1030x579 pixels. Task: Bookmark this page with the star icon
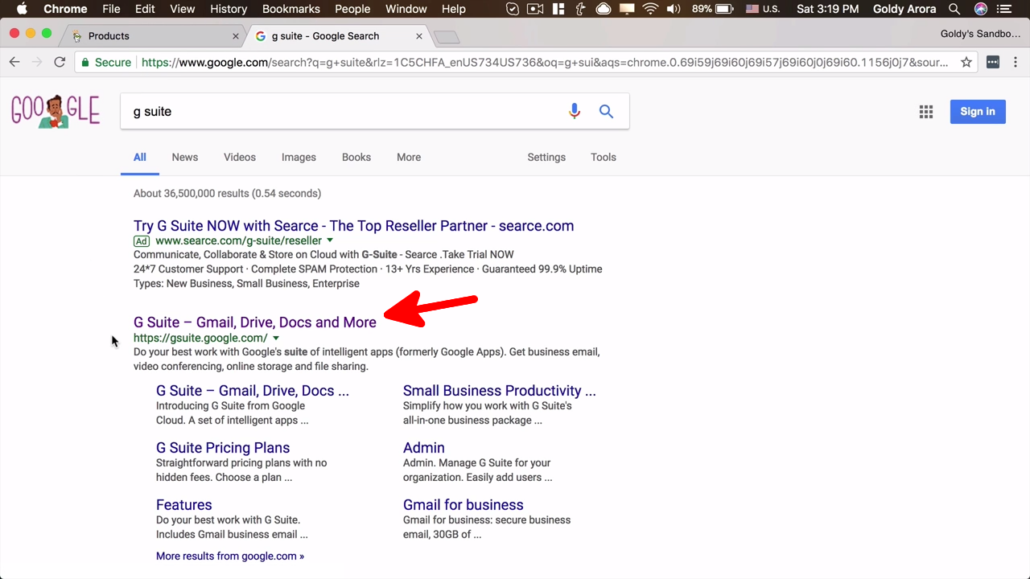pos(966,62)
